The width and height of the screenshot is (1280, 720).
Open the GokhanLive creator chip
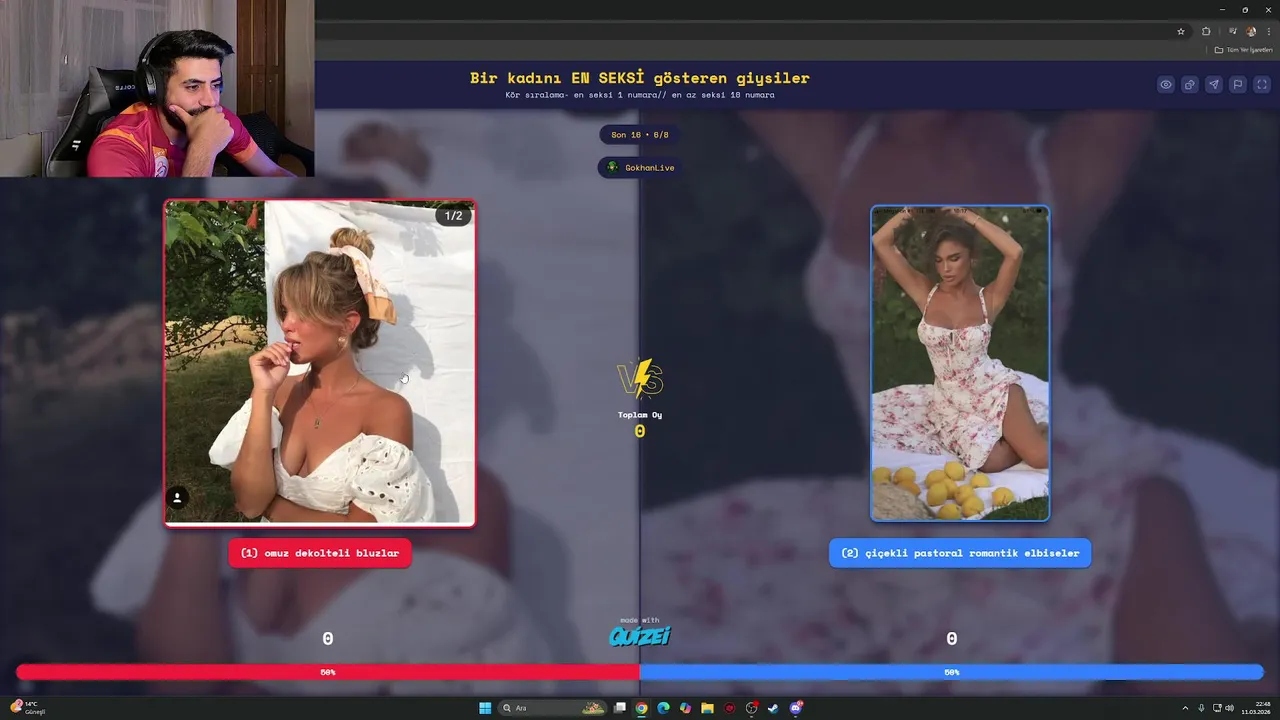640,167
